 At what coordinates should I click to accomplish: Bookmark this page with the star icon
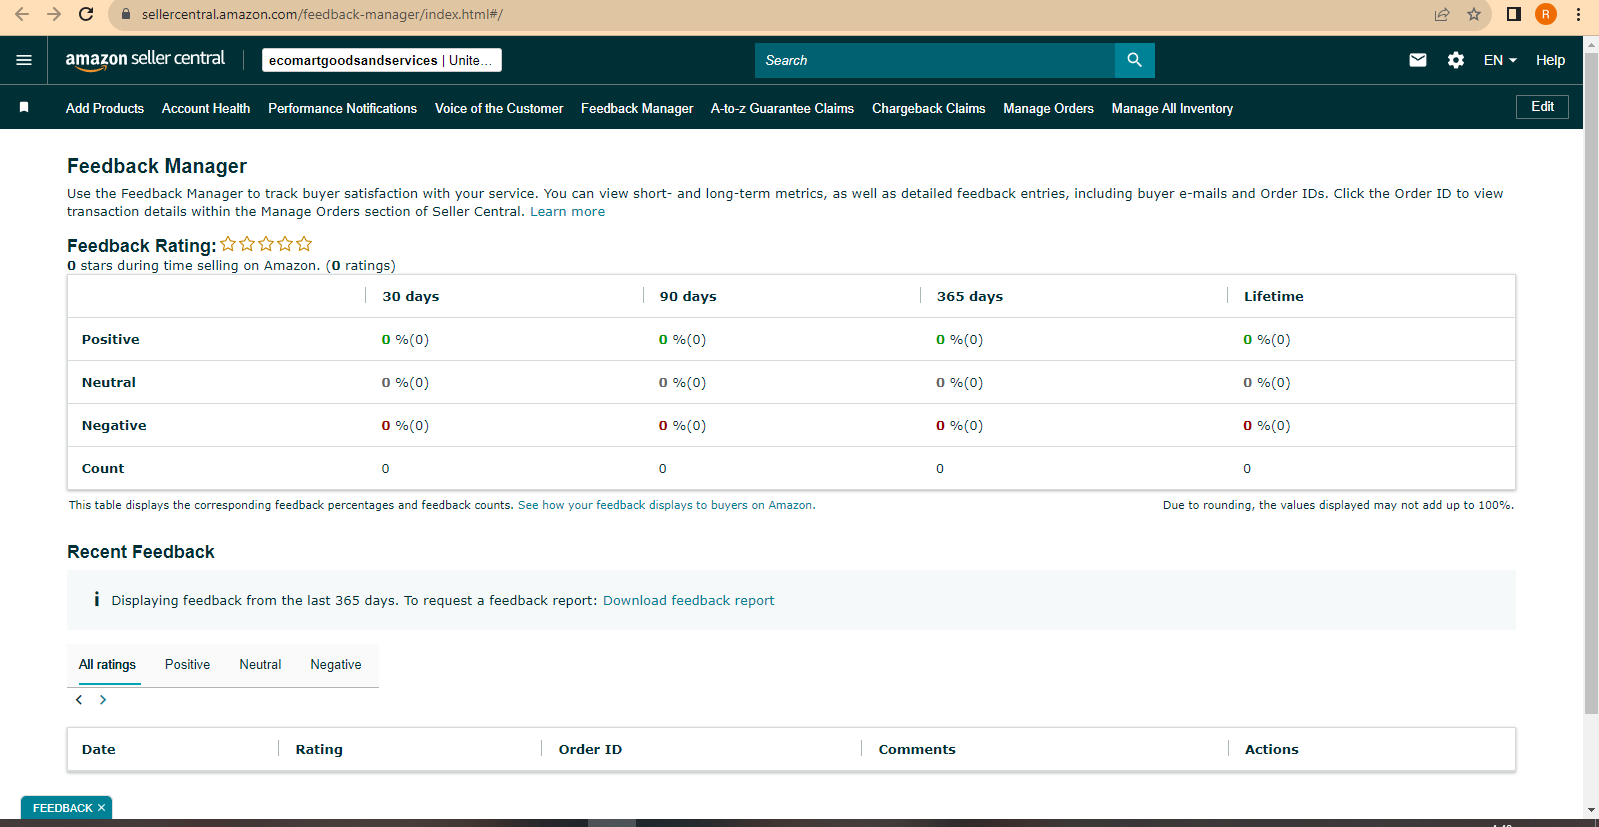coord(1474,14)
